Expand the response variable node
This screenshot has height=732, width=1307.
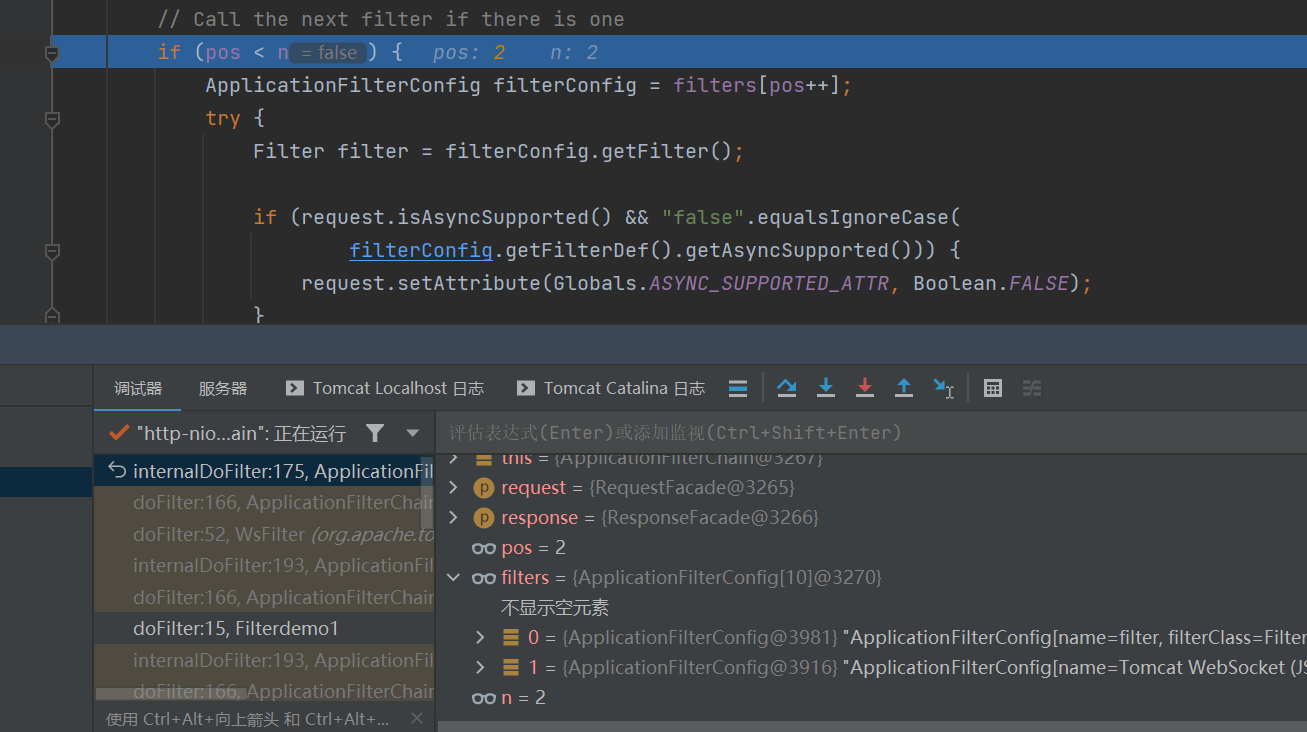coord(453,517)
